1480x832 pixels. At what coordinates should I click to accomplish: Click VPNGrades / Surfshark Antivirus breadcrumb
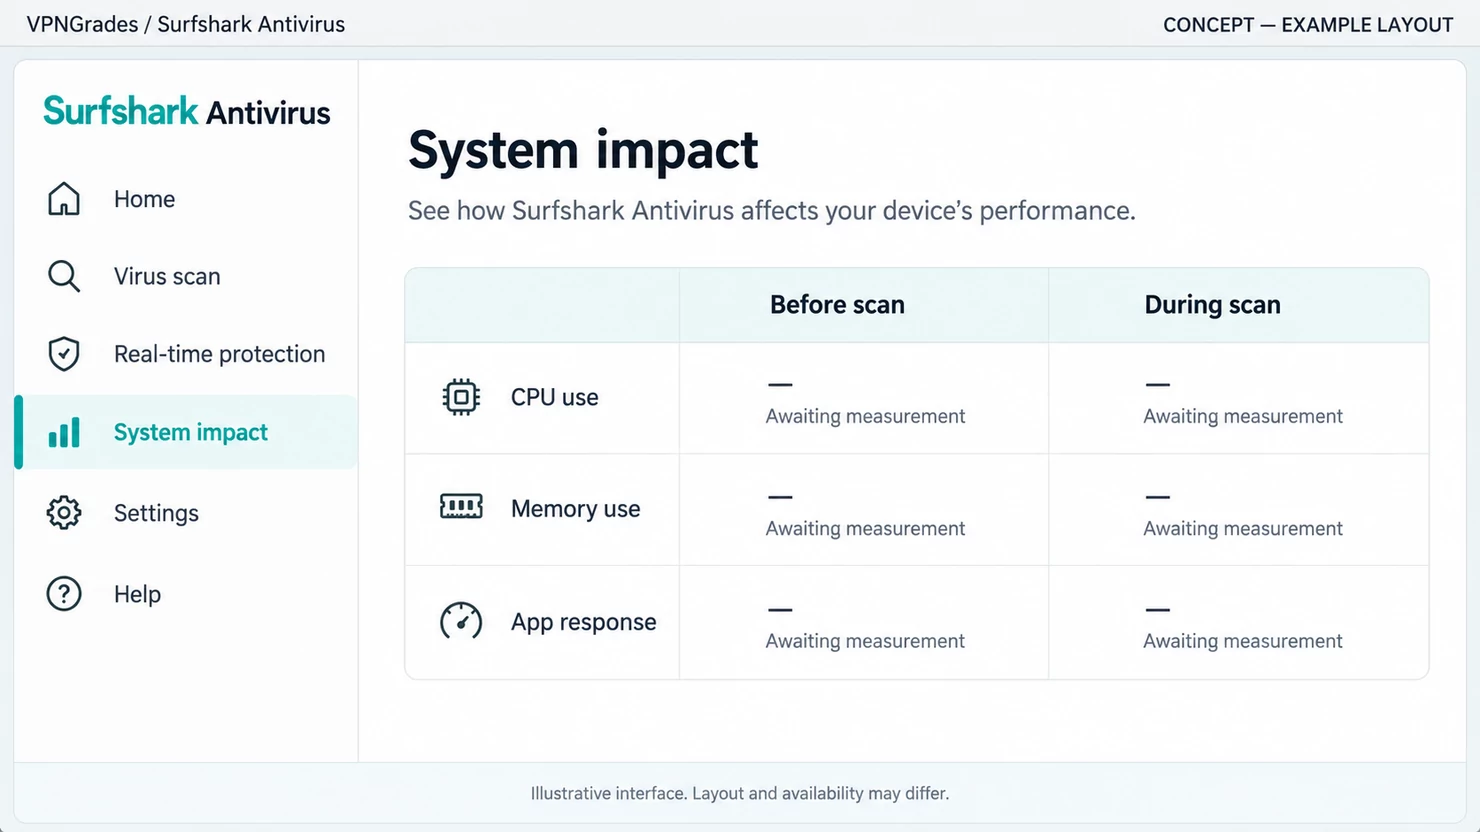[x=186, y=24]
